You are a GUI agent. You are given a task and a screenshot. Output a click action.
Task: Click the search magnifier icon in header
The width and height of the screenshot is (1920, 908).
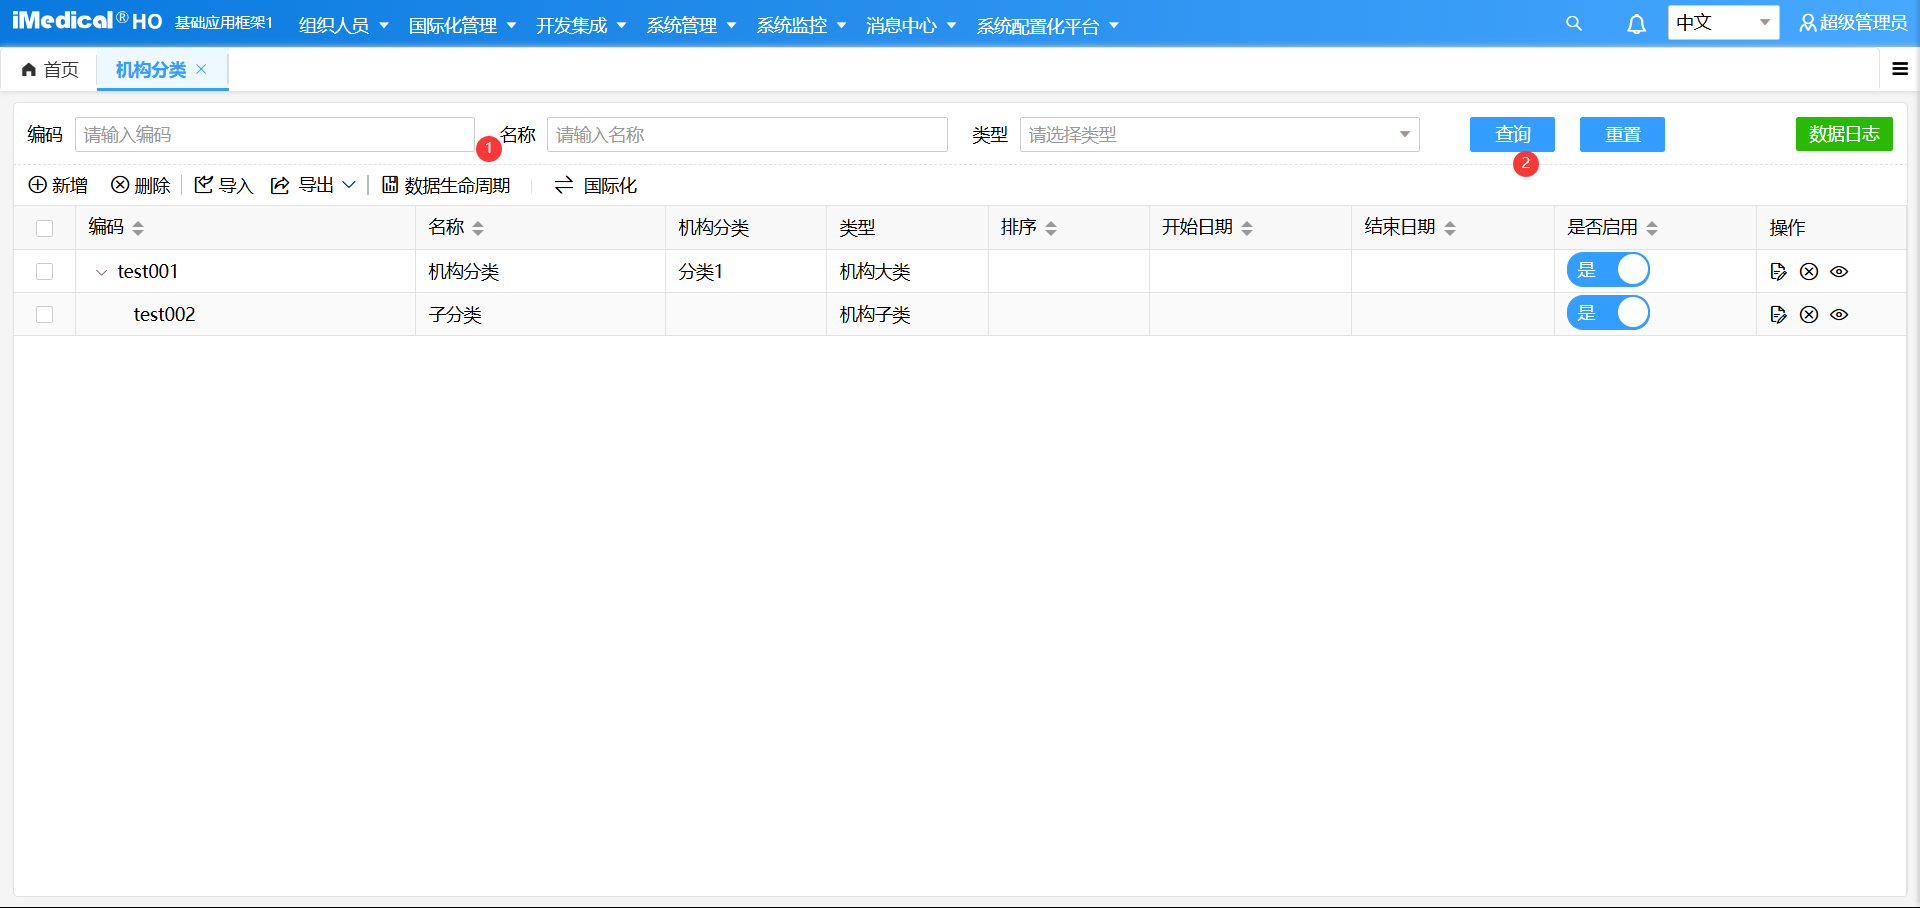pyautogui.click(x=1573, y=23)
